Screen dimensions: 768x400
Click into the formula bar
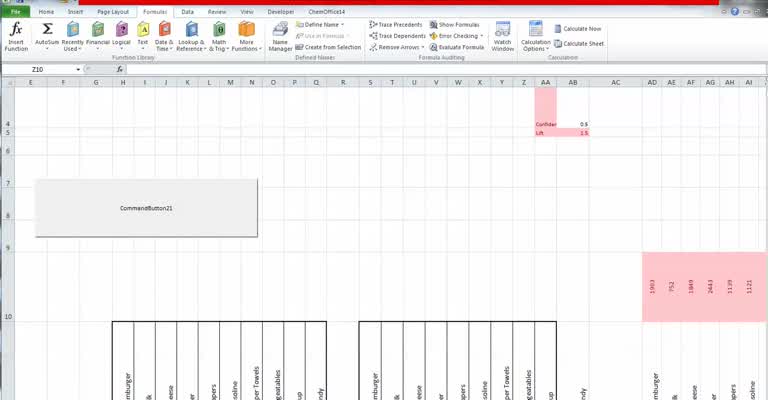(446, 70)
